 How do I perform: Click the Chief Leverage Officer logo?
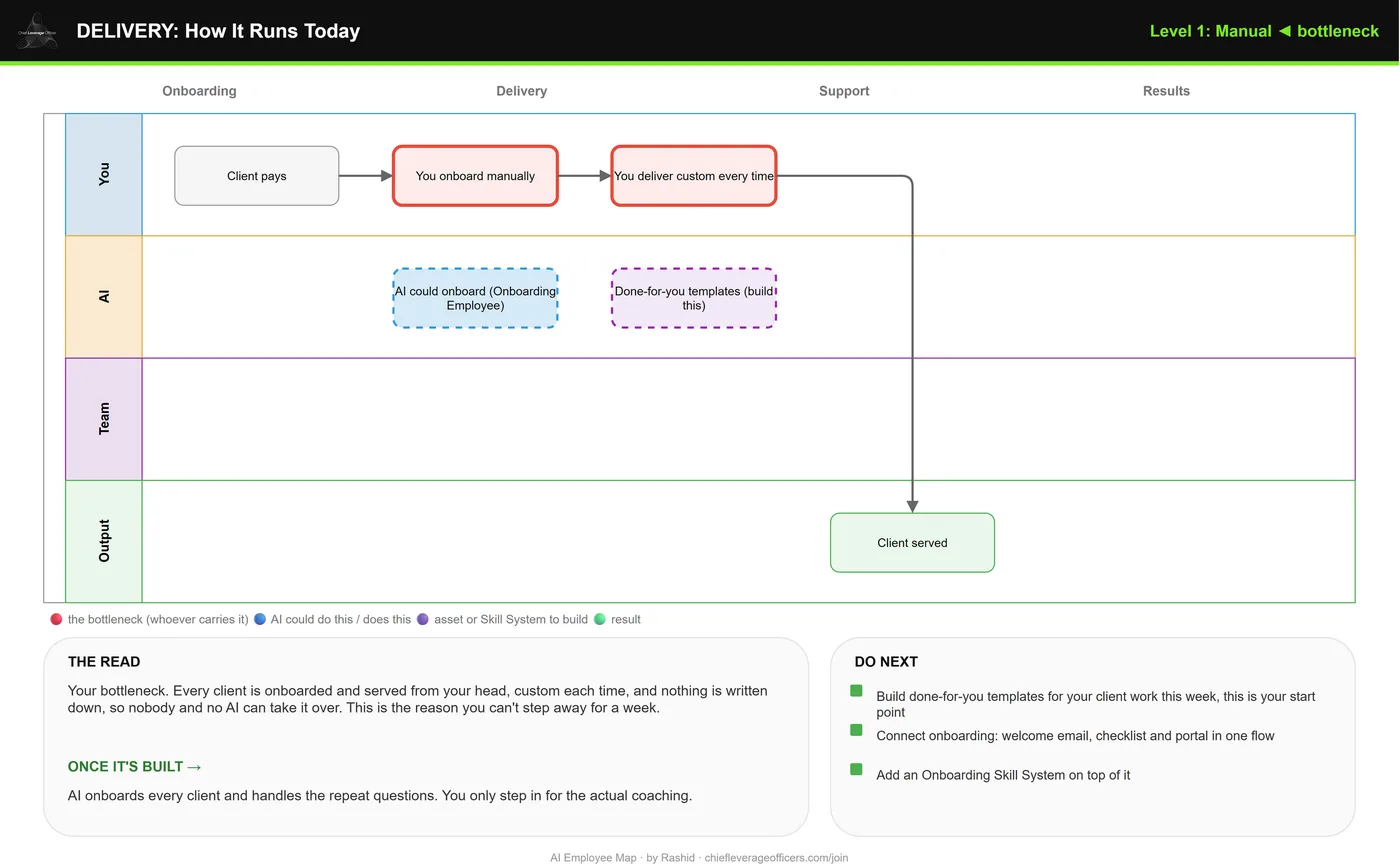[x=37, y=31]
